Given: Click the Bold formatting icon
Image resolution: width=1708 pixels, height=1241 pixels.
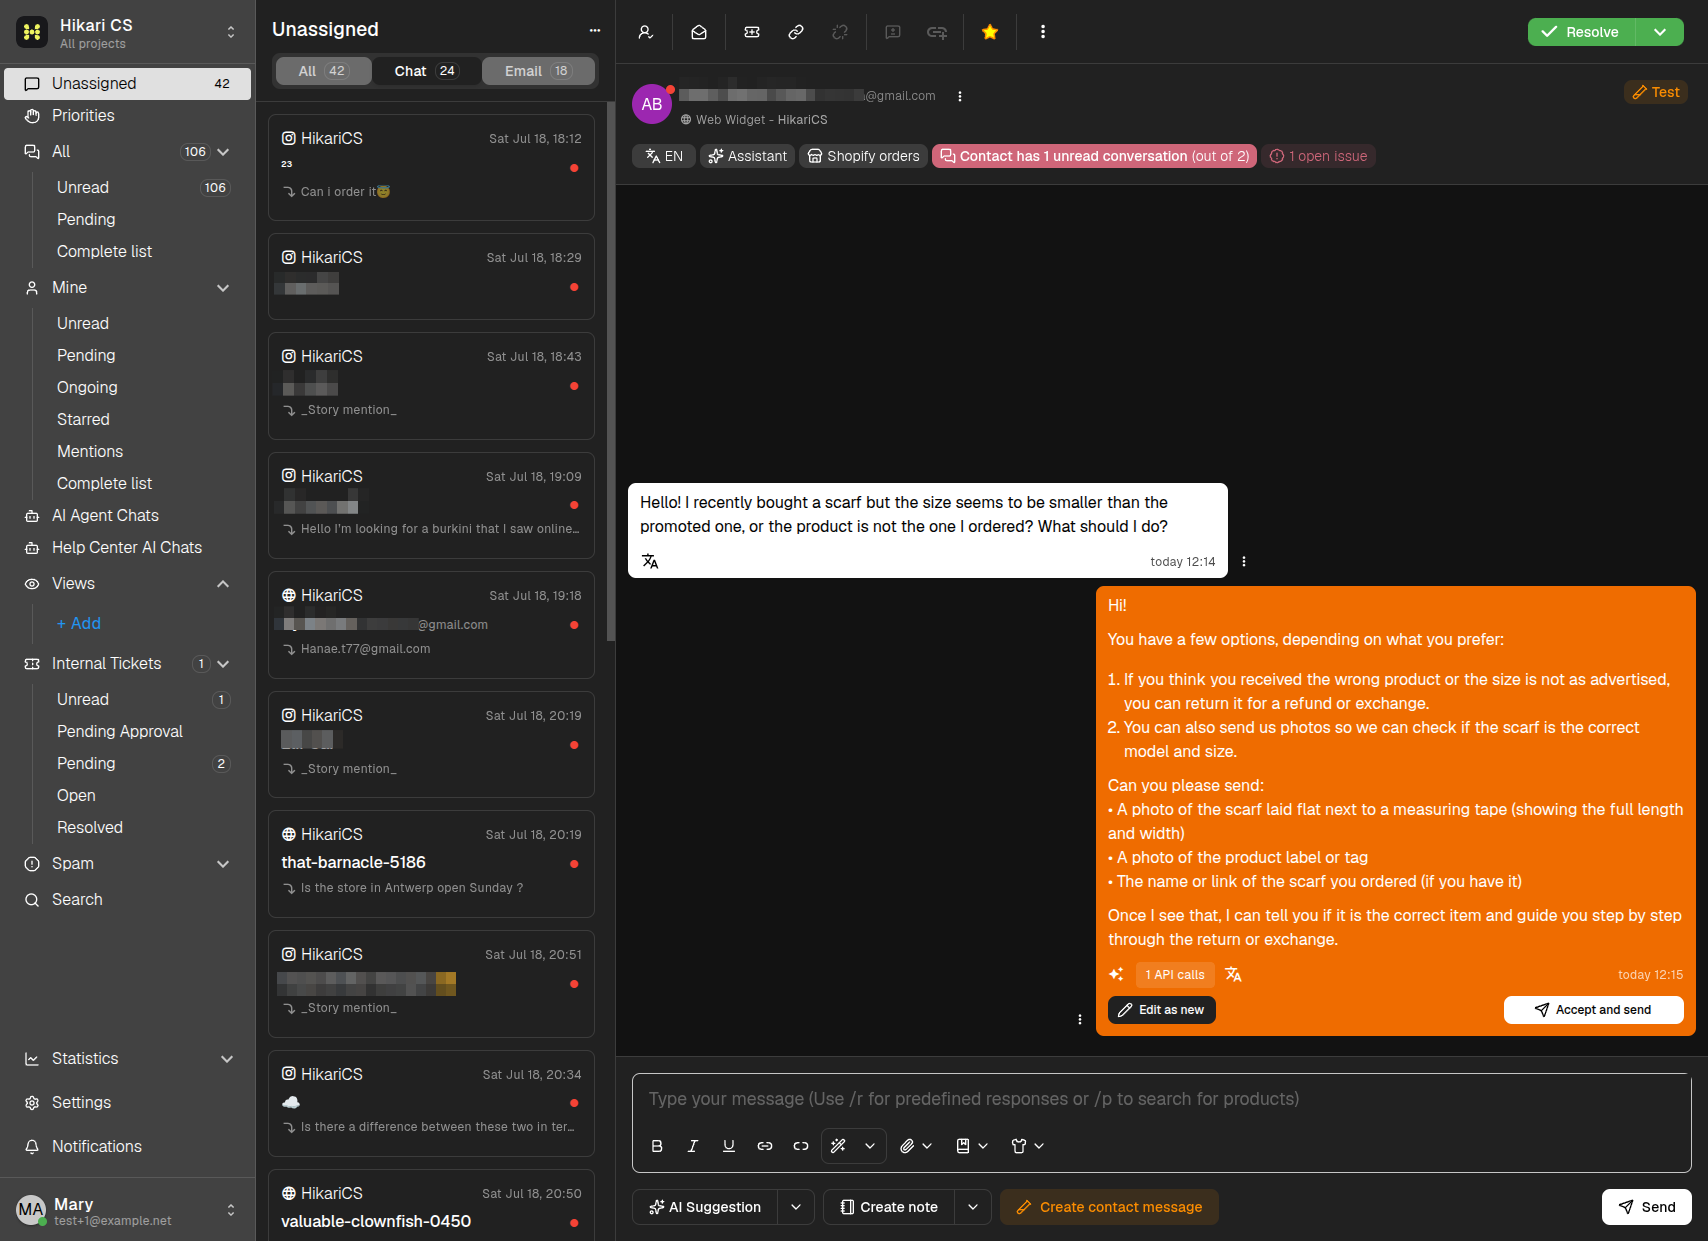Looking at the screenshot, I should coord(657,1146).
